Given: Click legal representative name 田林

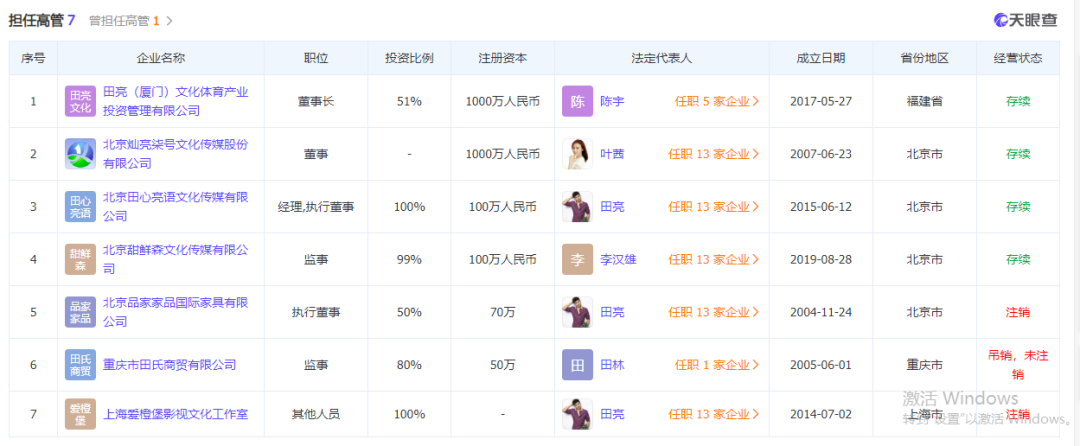Looking at the screenshot, I should pyautogui.click(x=612, y=365).
